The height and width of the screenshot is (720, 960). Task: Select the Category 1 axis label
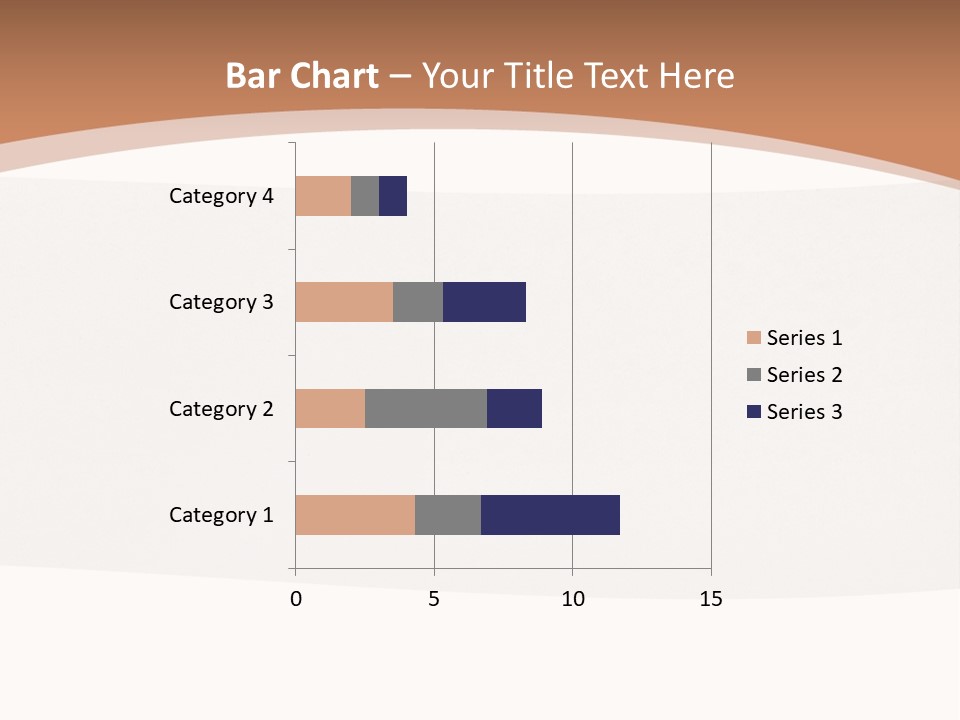(x=221, y=515)
